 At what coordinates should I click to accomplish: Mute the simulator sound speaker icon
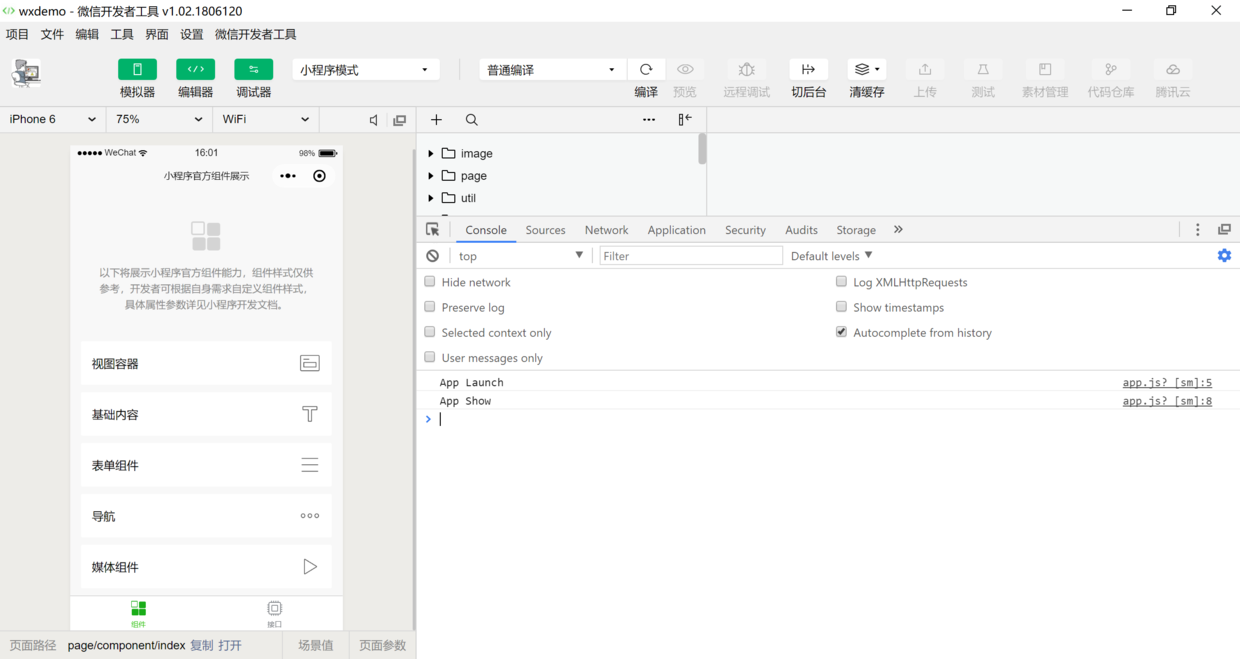(x=374, y=120)
